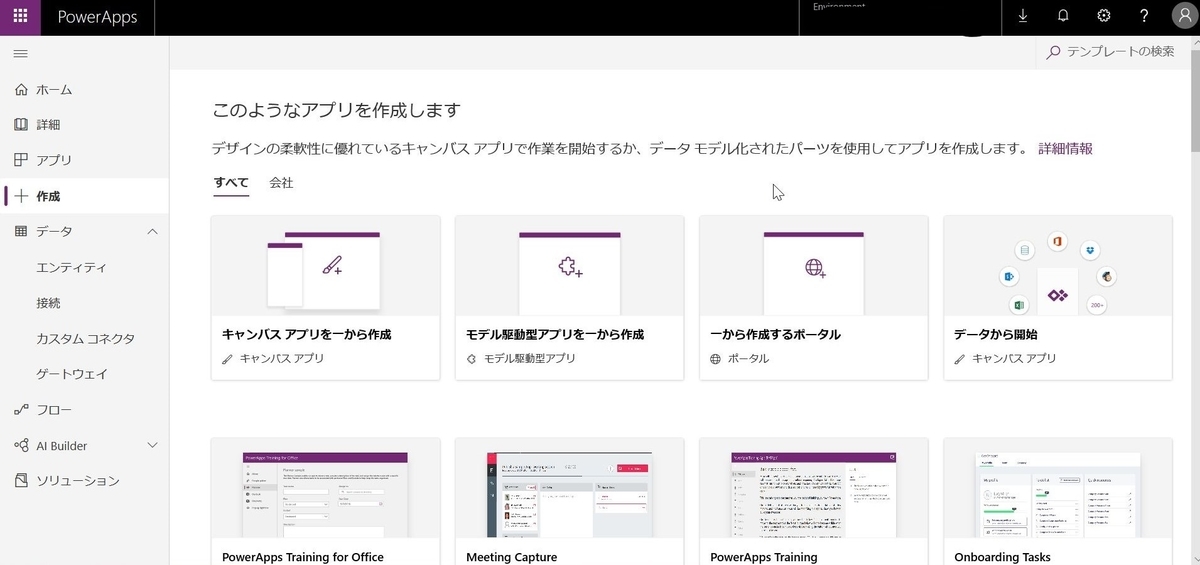The height and width of the screenshot is (565, 1200).
Task: Click the table icon beside データ
Action: click(x=21, y=231)
